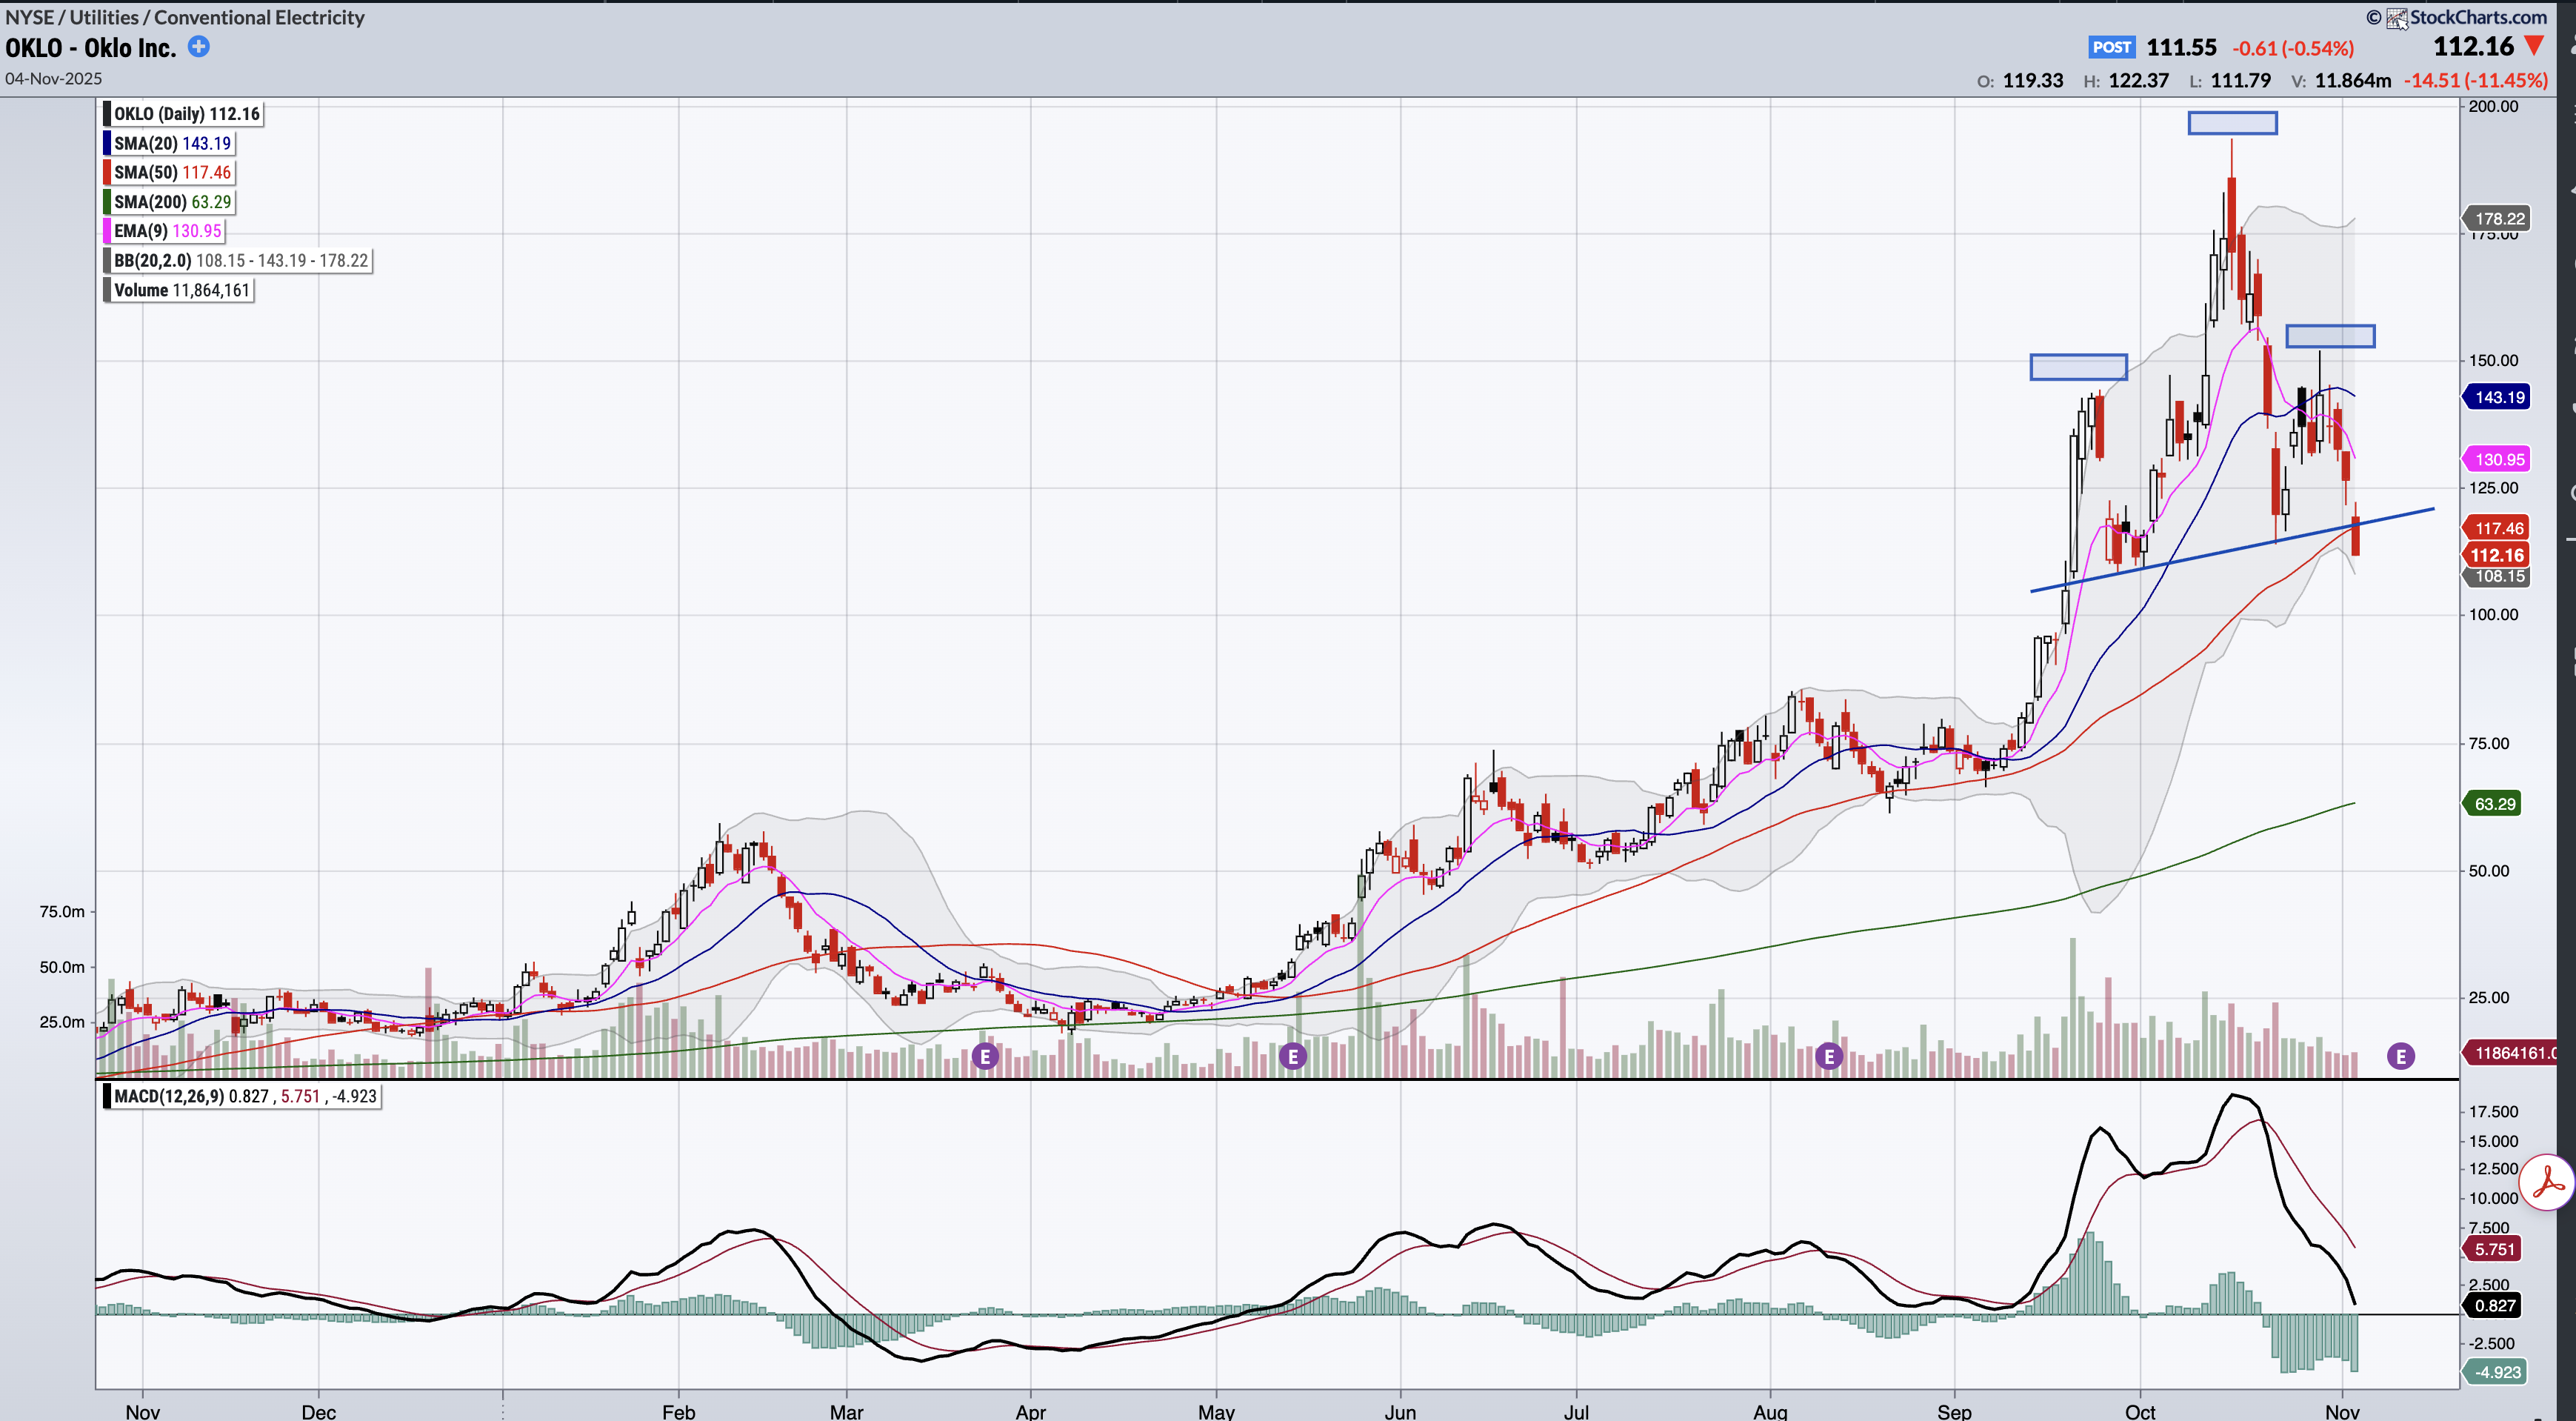Click the Volume legend label
The width and height of the screenshot is (2576, 1421).
tap(141, 290)
